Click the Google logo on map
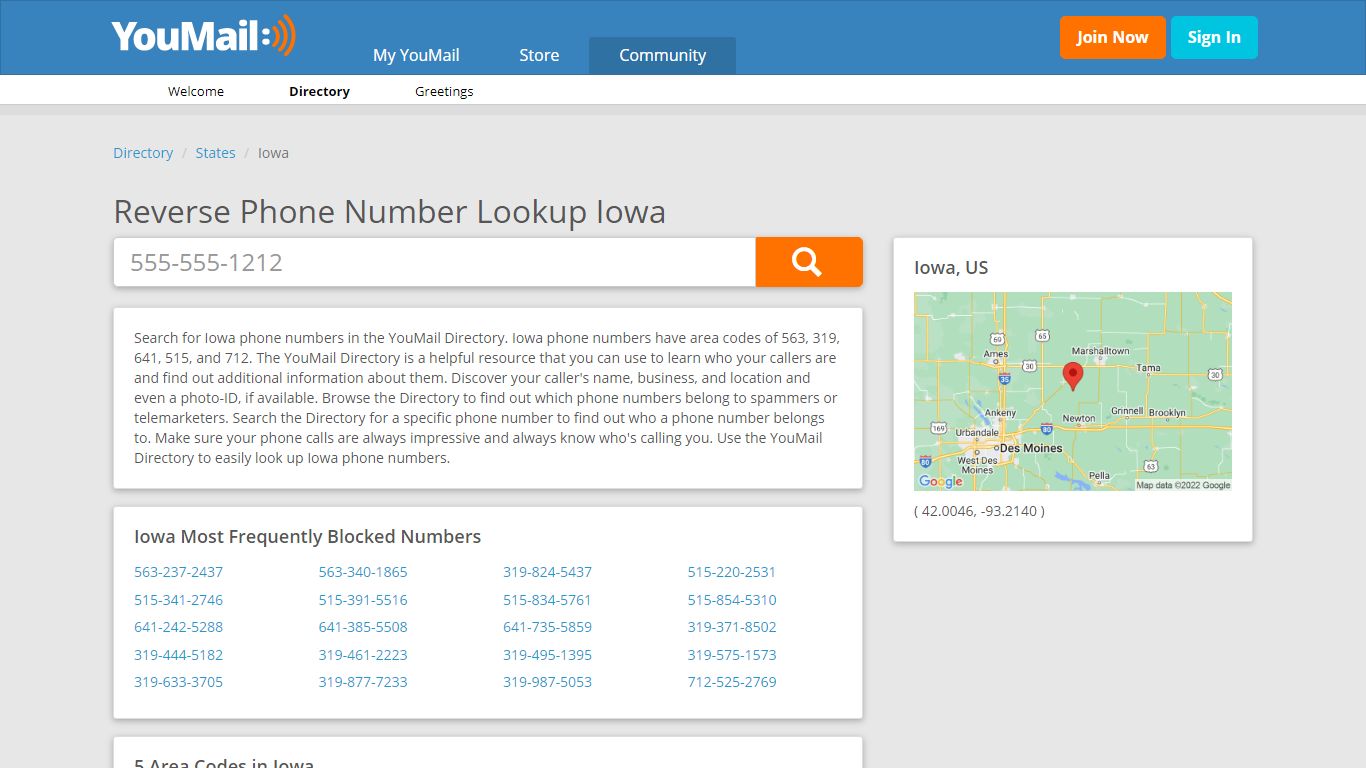This screenshot has height=768, width=1366. tap(940, 481)
